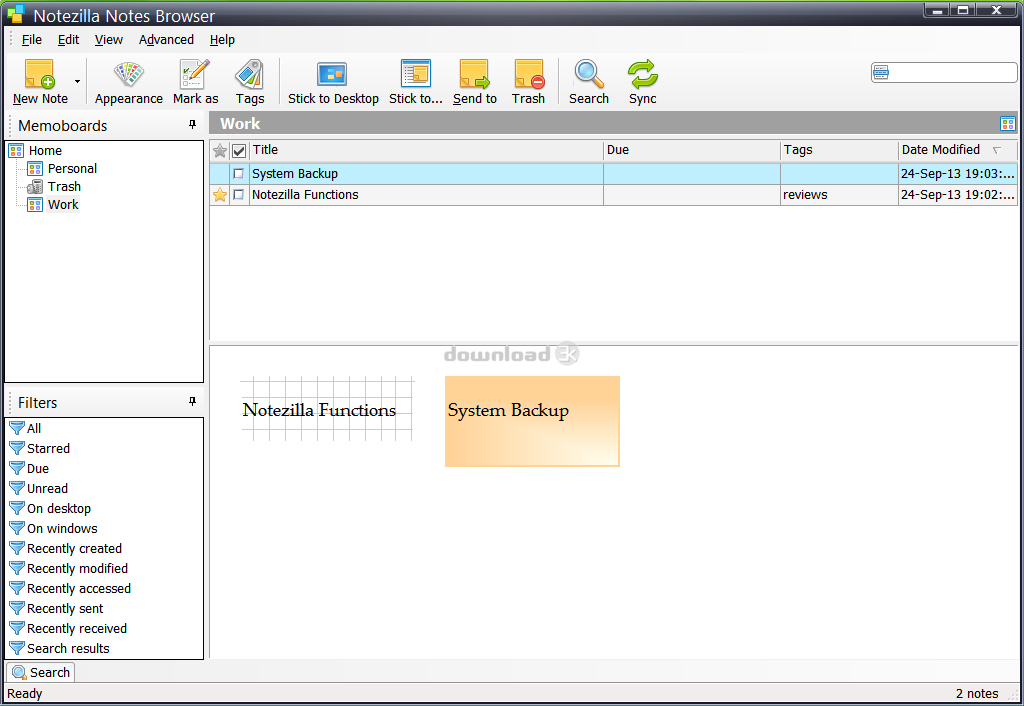The width and height of the screenshot is (1024, 706).
Task: Click the System Backup date modified cell
Action: point(957,174)
